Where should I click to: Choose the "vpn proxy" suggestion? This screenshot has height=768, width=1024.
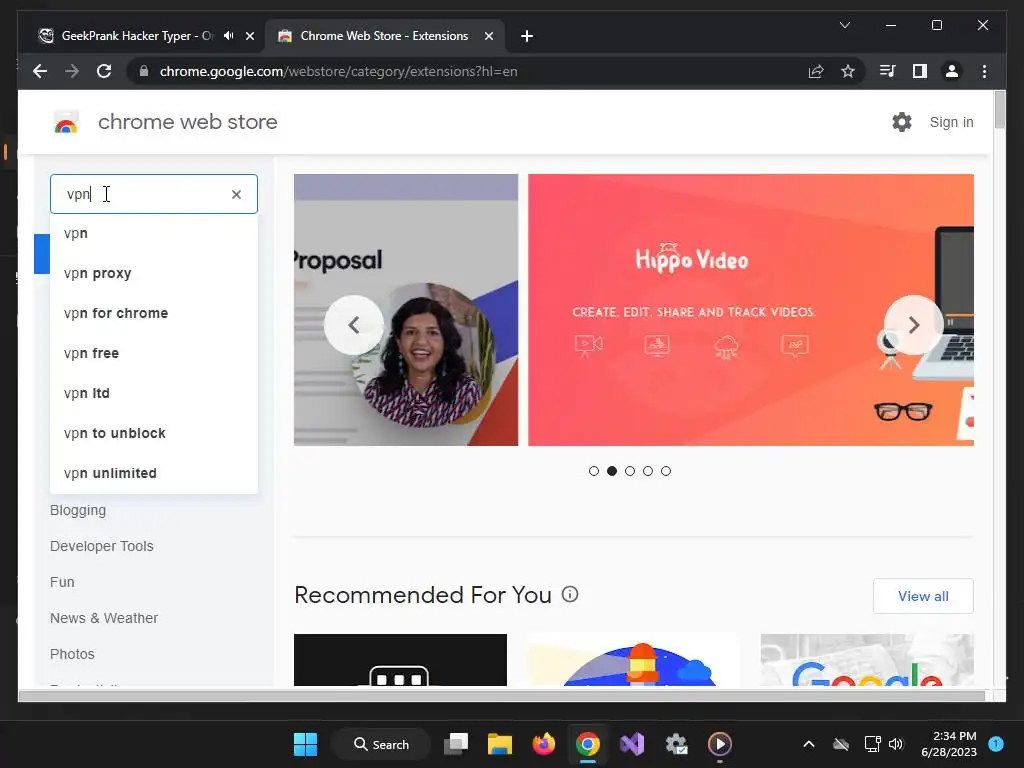[x=153, y=273]
